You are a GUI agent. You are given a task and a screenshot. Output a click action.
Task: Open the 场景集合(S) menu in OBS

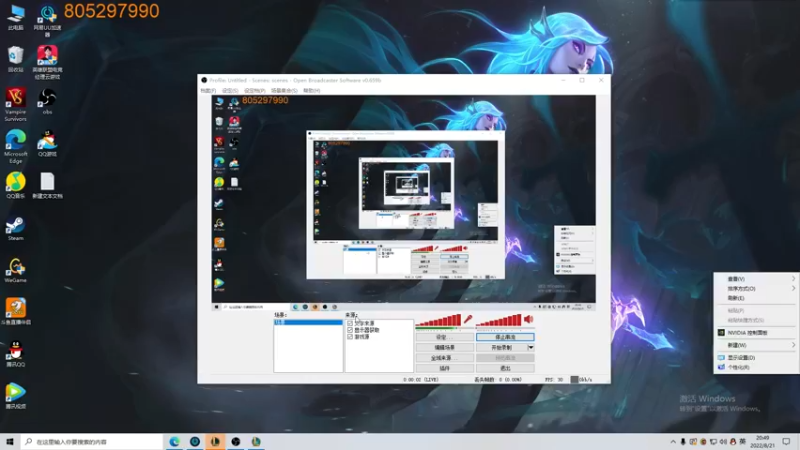284,90
